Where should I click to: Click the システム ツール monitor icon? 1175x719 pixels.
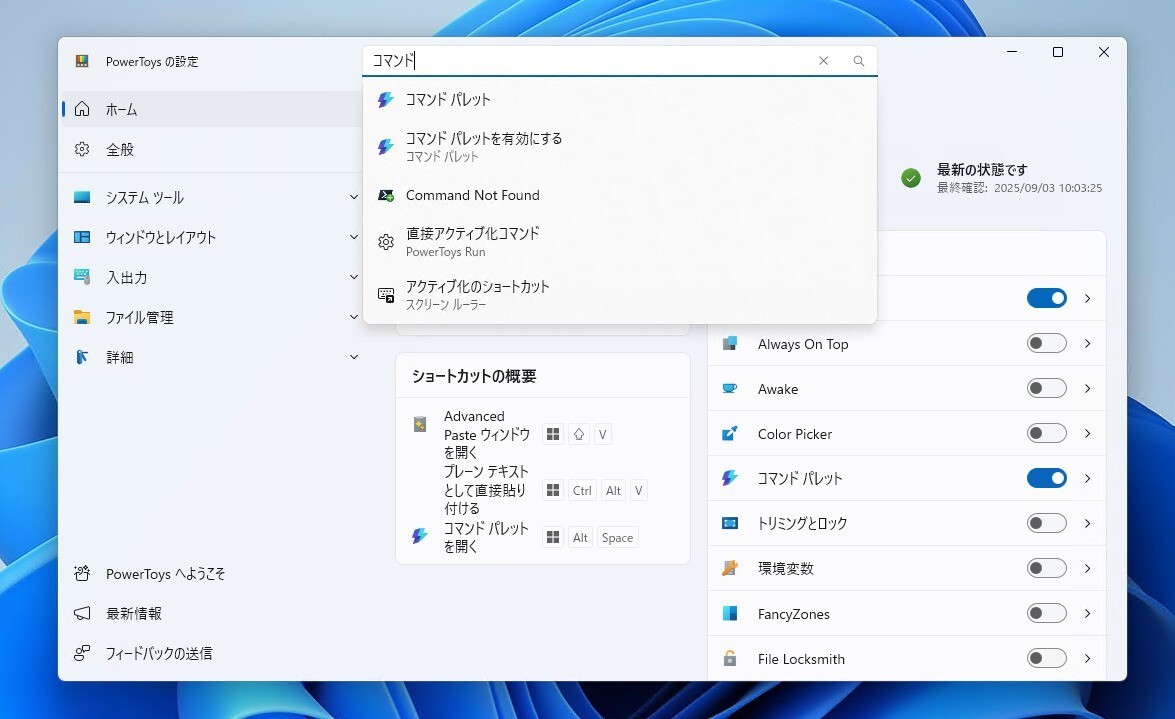82,197
